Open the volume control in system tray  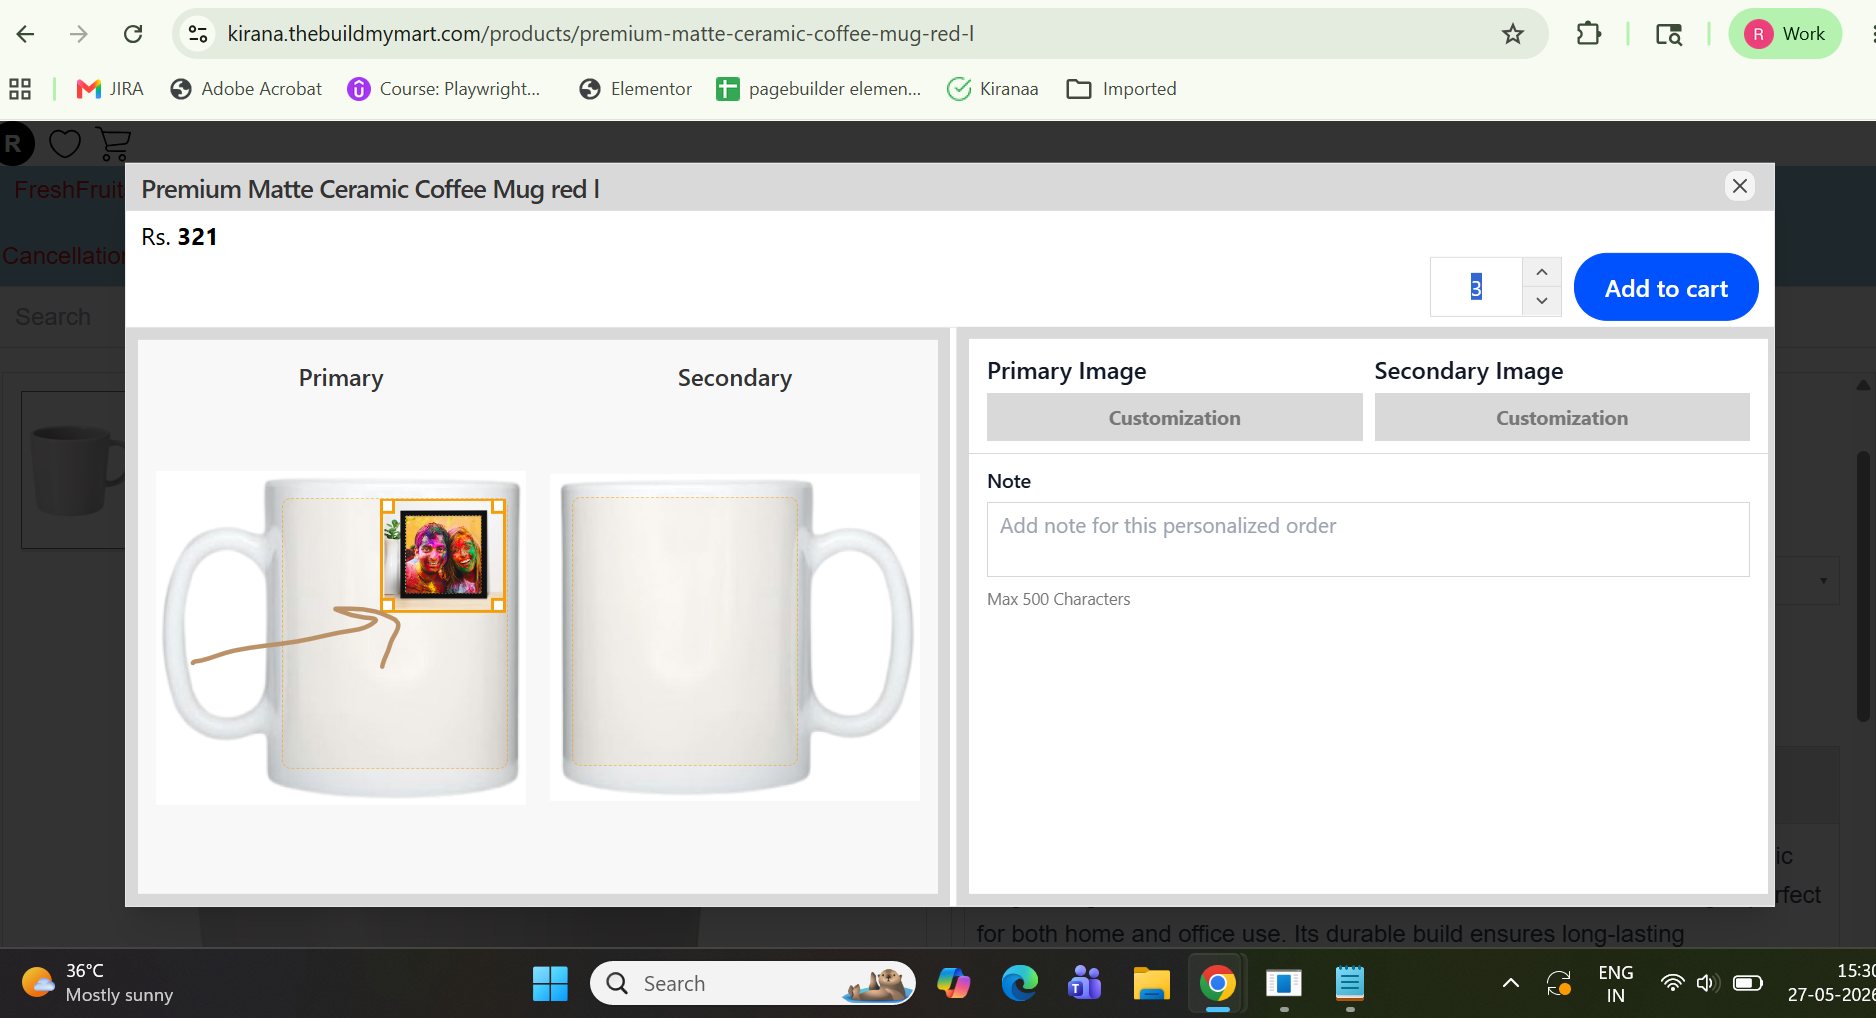(x=1707, y=983)
